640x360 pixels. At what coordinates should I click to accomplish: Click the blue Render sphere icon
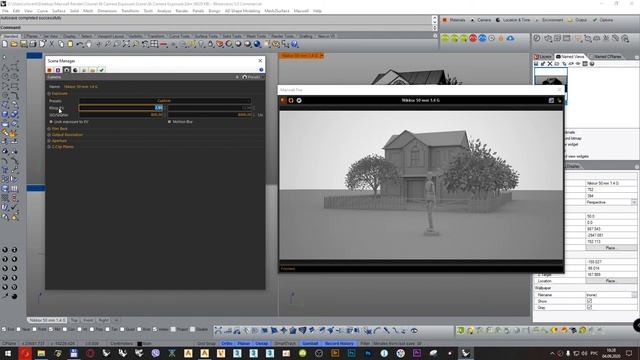pyautogui.click(x=257, y=44)
